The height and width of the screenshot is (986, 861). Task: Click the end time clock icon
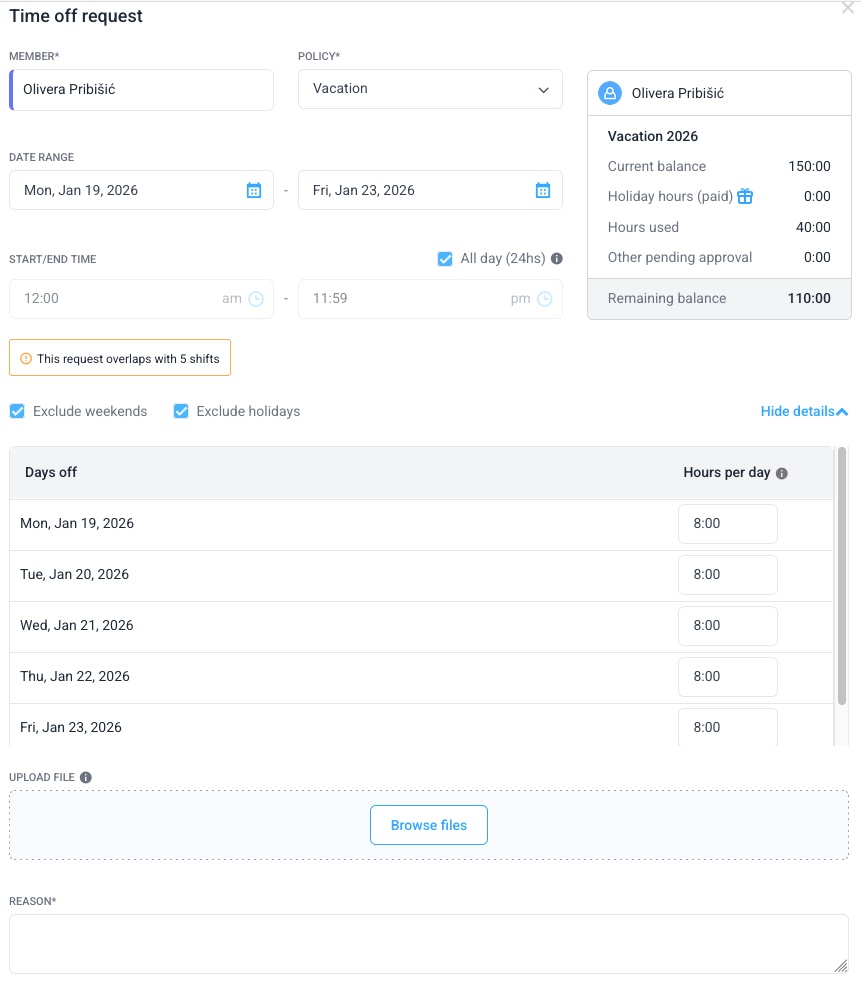(545, 299)
